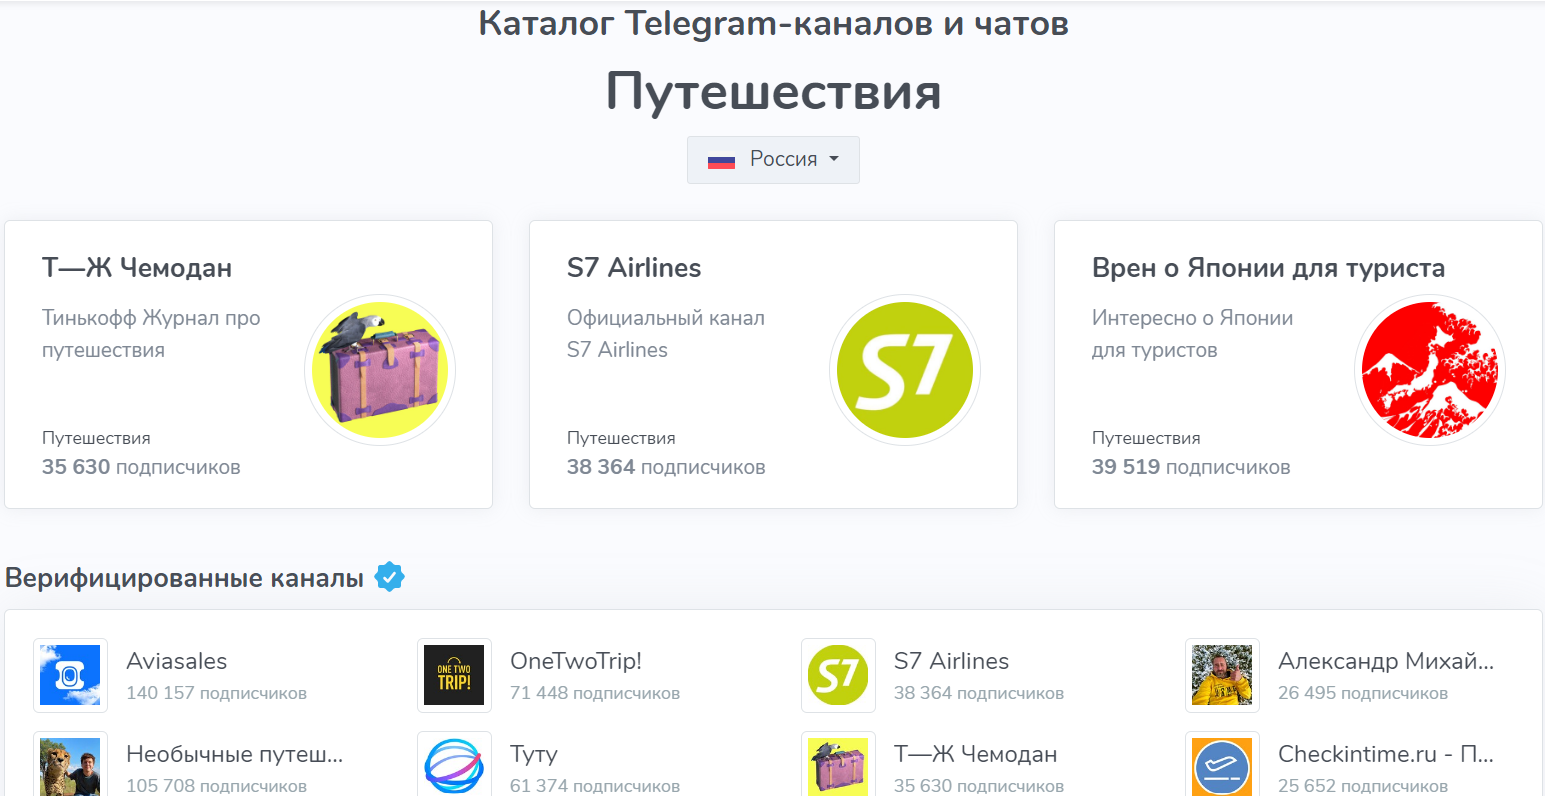Viewport: 1545px width, 796px height.
Task: Open the Необычные путеш... channel link
Action: click(235, 755)
